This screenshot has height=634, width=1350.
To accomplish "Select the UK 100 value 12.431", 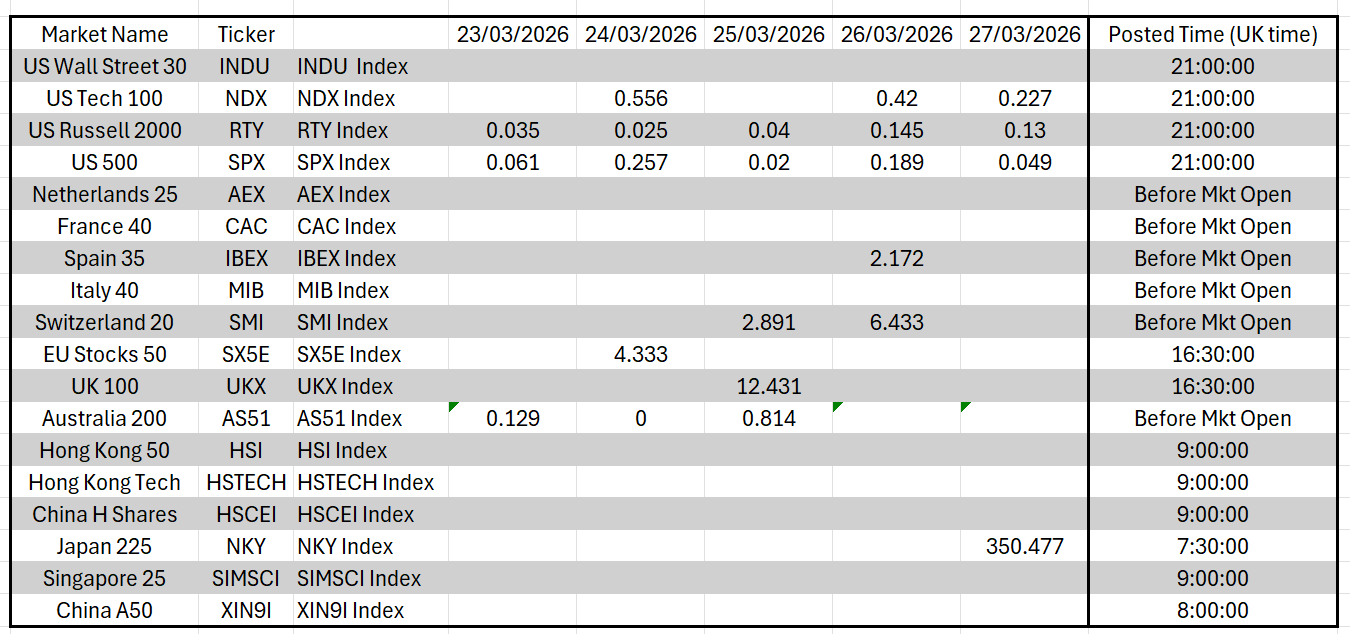I will coord(768,386).
